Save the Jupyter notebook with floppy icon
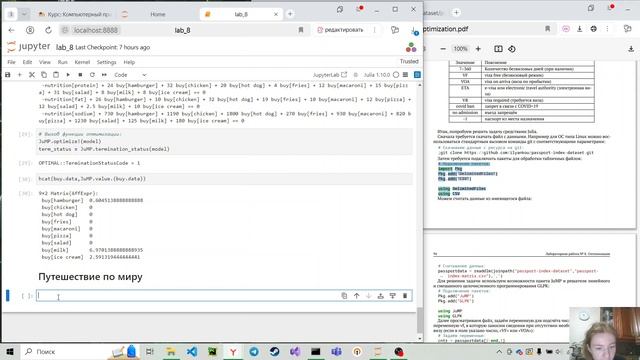The width and height of the screenshot is (640, 360). click(7, 75)
